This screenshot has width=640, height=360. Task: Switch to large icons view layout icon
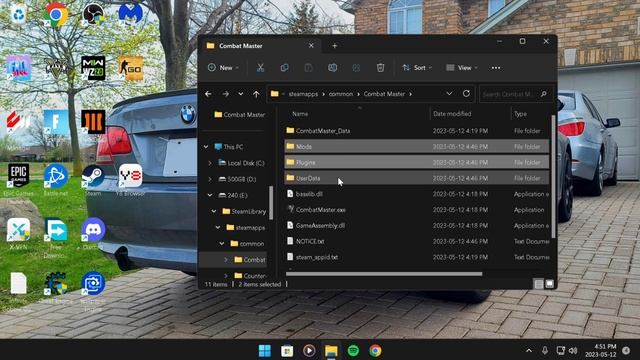pyautogui.click(x=549, y=284)
